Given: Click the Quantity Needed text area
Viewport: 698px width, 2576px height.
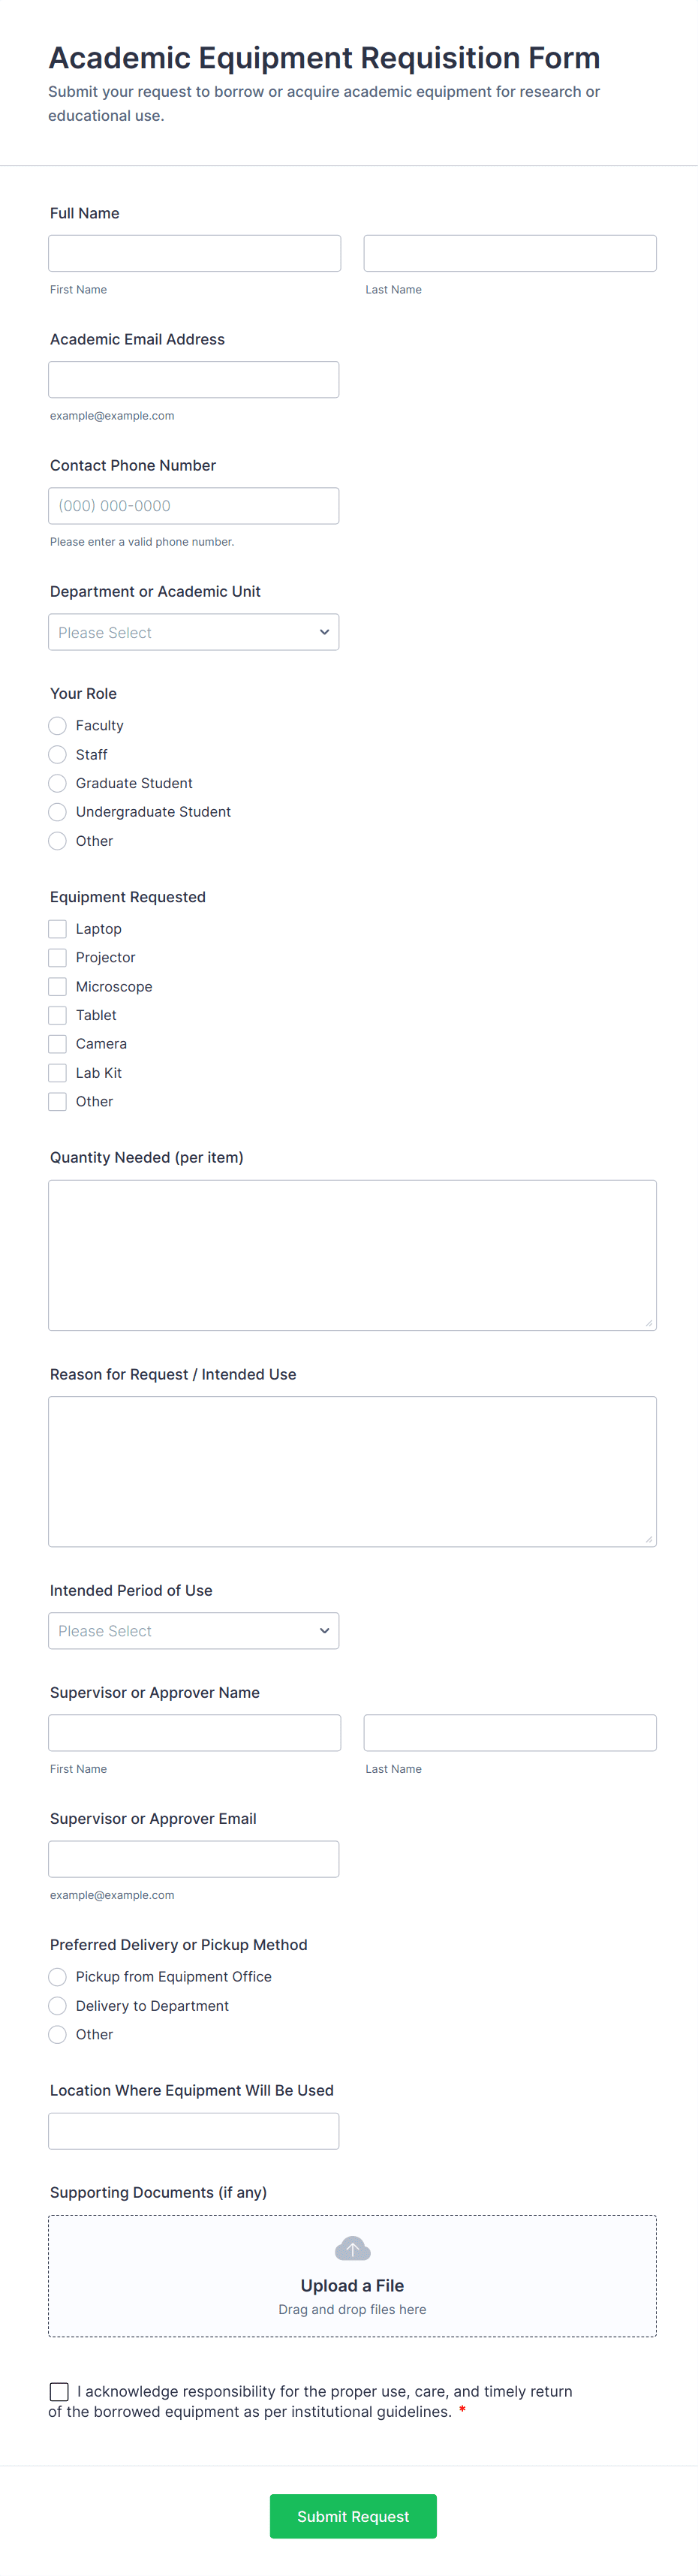Looking at the screenshot, I should [351, 1254].
